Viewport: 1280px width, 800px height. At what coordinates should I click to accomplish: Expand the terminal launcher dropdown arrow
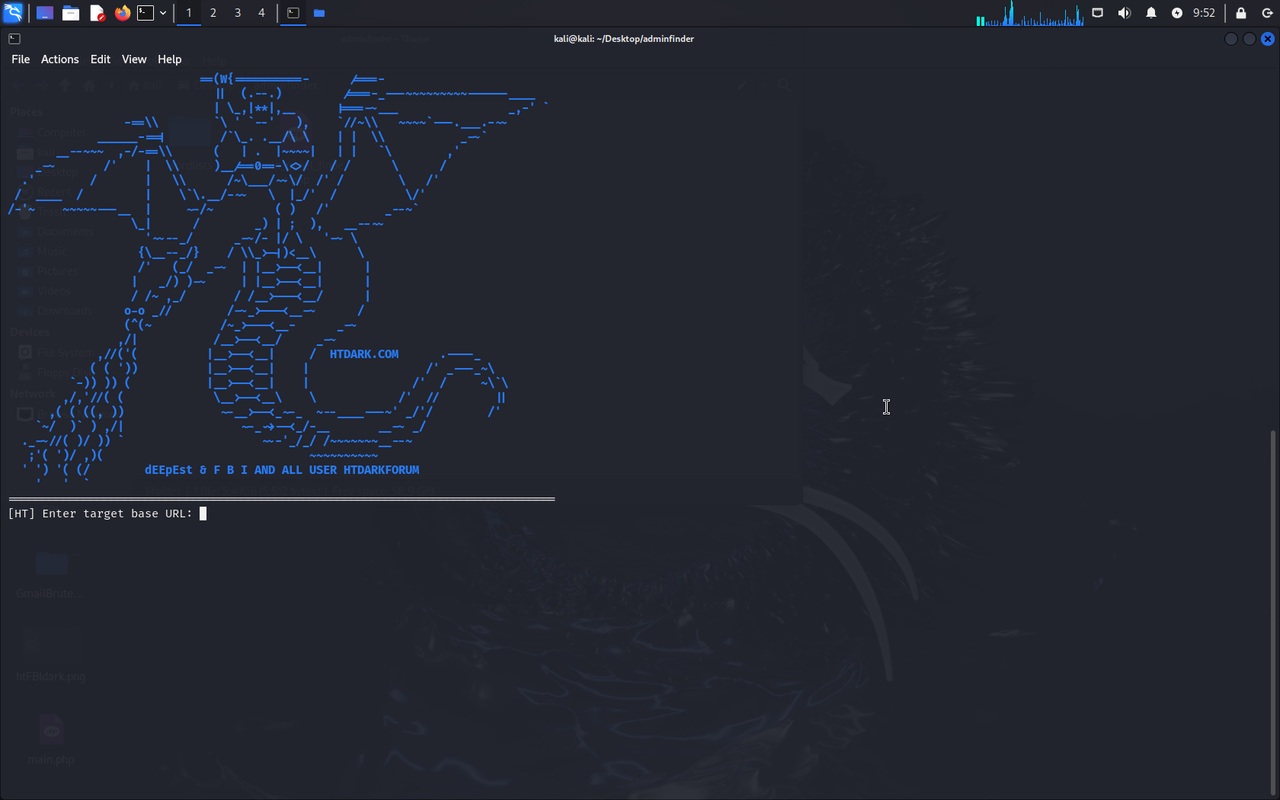(x=163, y=13)
